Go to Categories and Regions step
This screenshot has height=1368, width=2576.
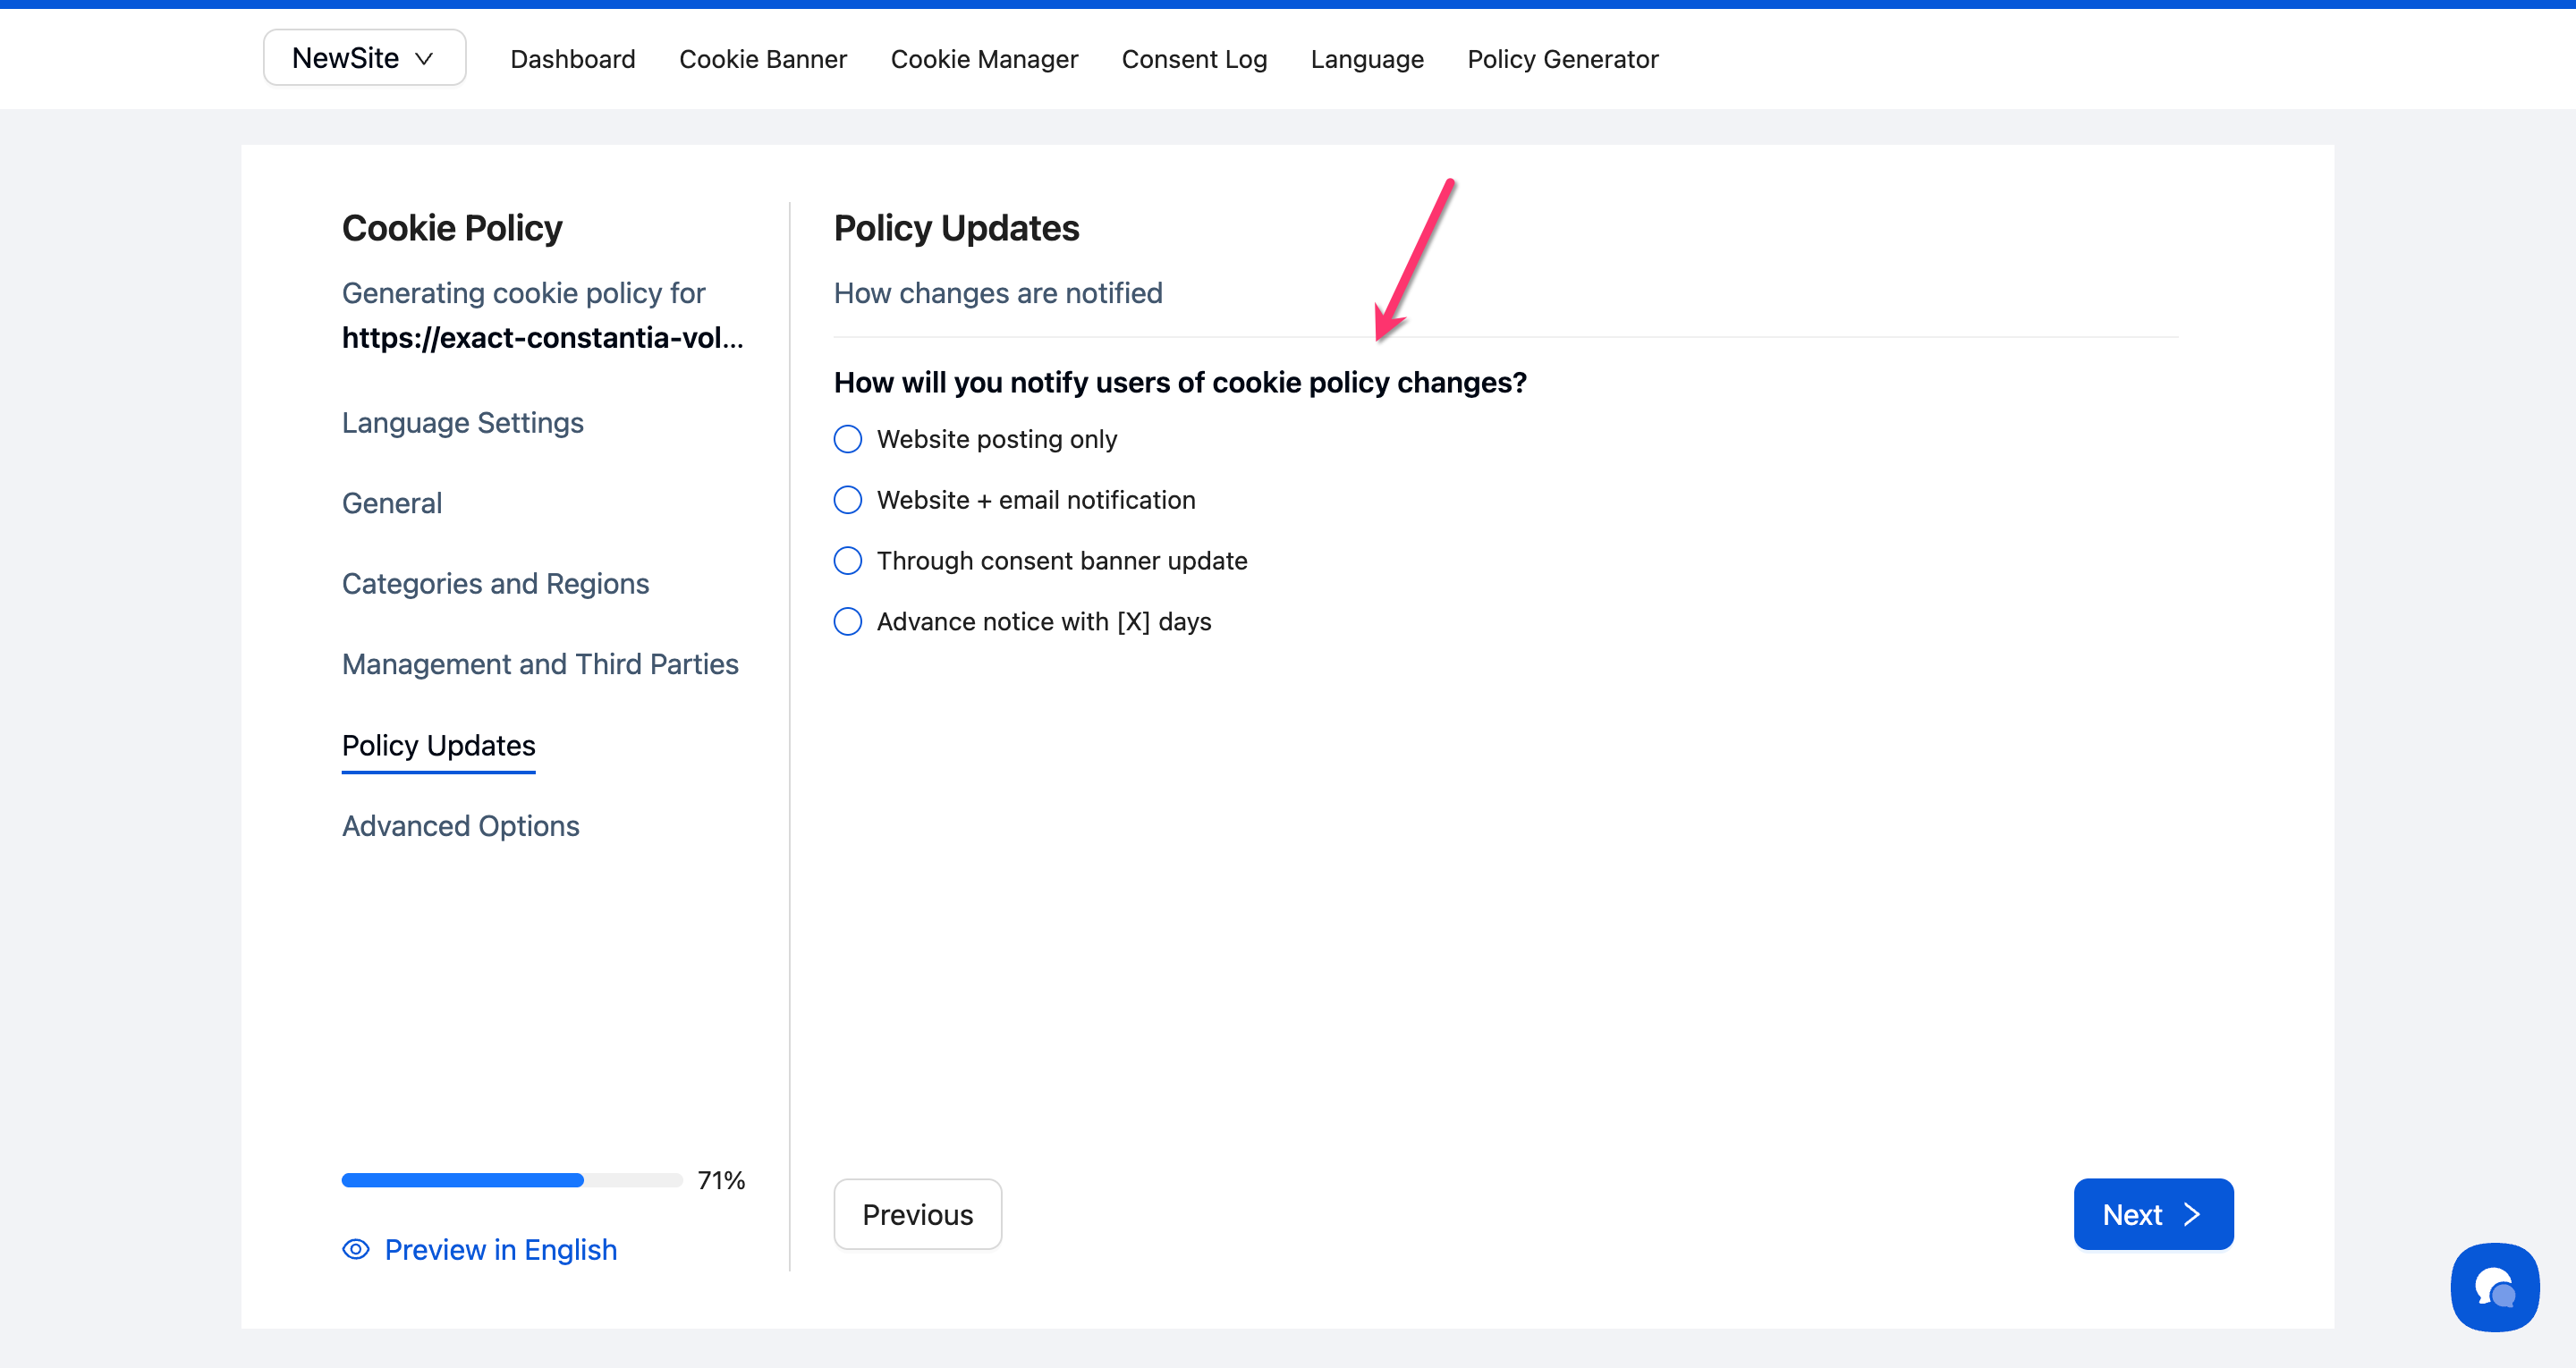[x=495, y=584]
